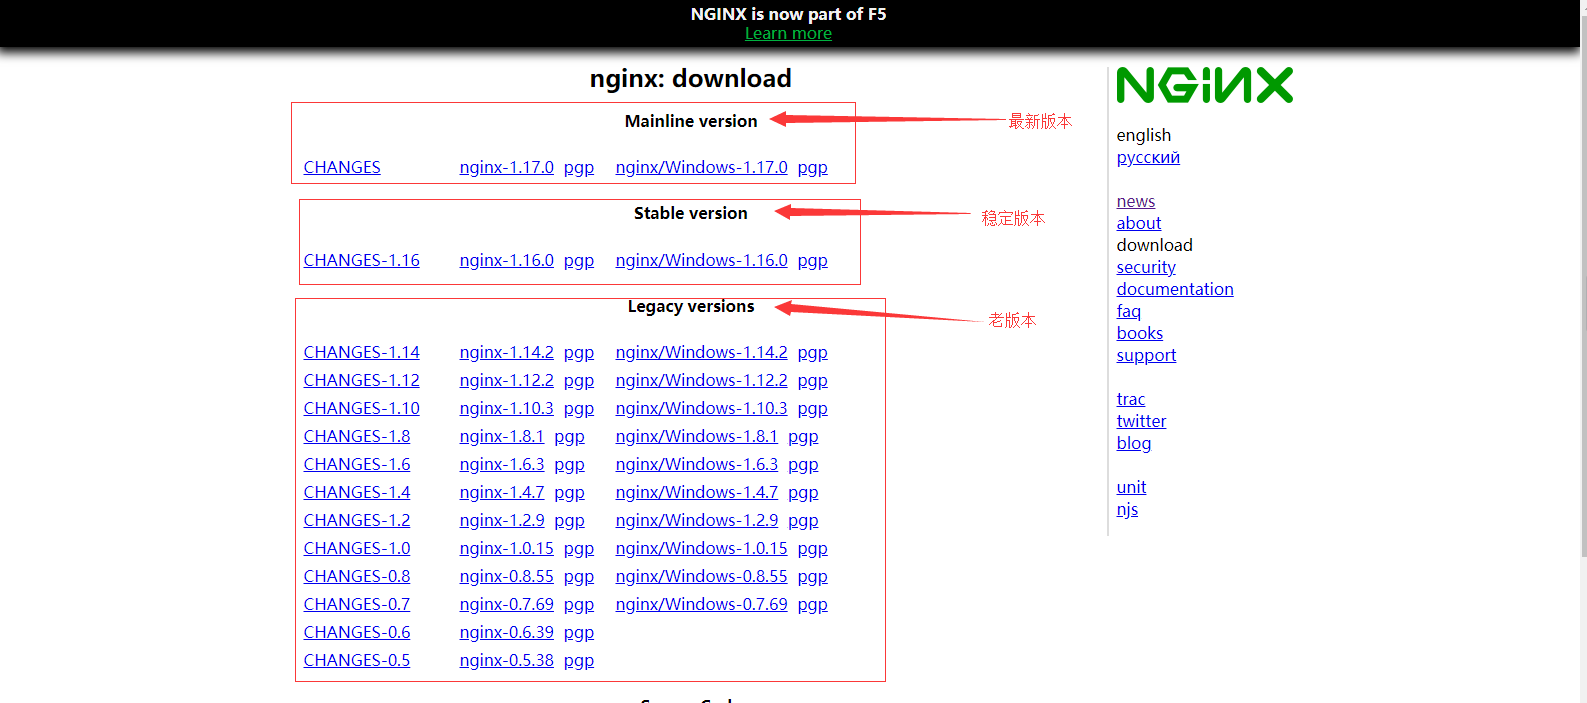
Task: Download nginx/Windows-0.8.55
Action: click(x=701, y=576)
